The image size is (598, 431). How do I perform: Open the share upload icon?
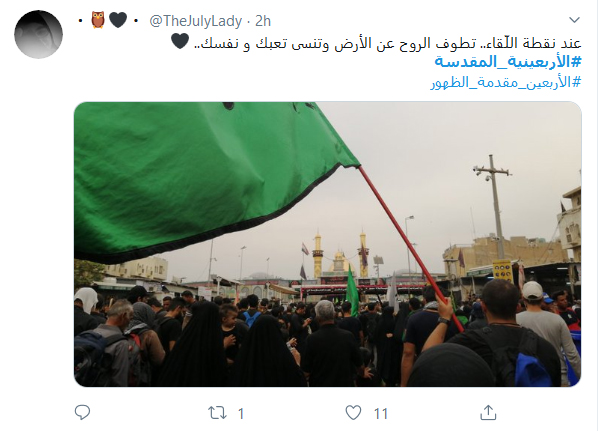tap(488, 413)
